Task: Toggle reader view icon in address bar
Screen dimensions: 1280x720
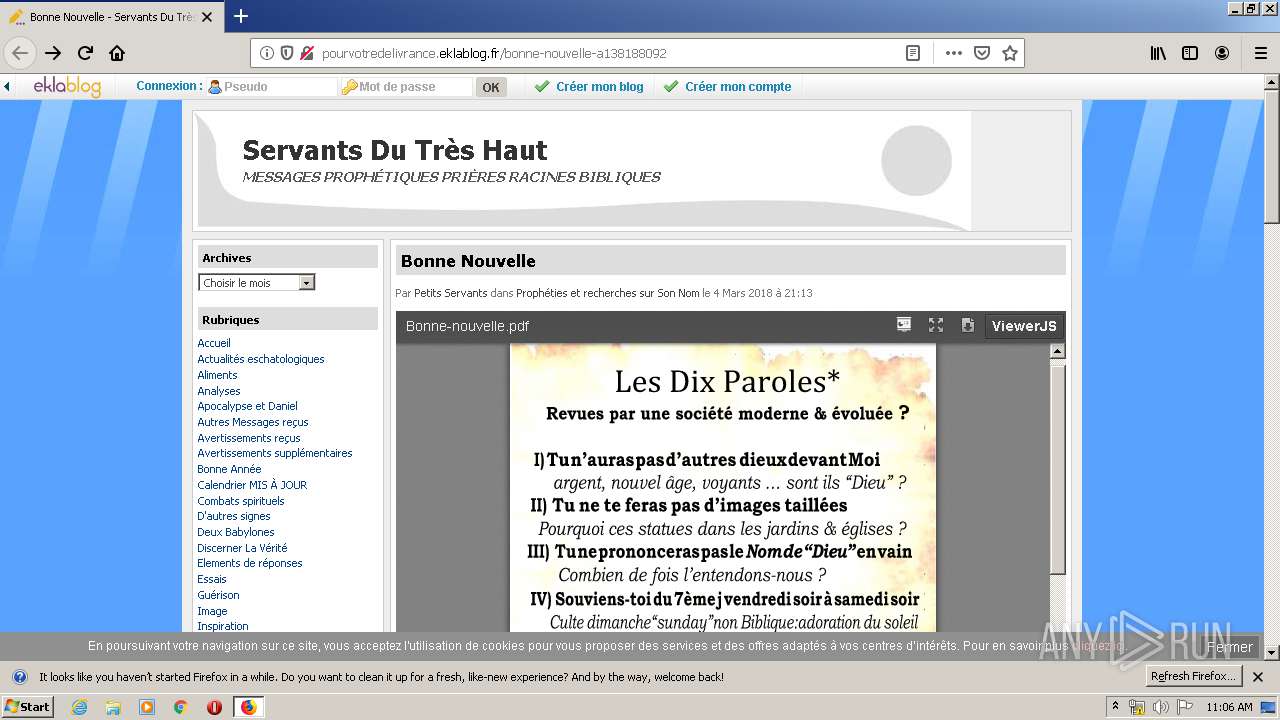Action: pyautogui.click(x=913, y=53)
